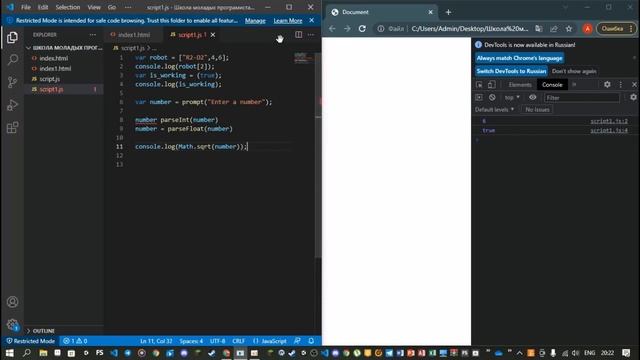The image size is (640, 360).
Task: Click the Chrome address bar URL
Action: pos(469,29)
